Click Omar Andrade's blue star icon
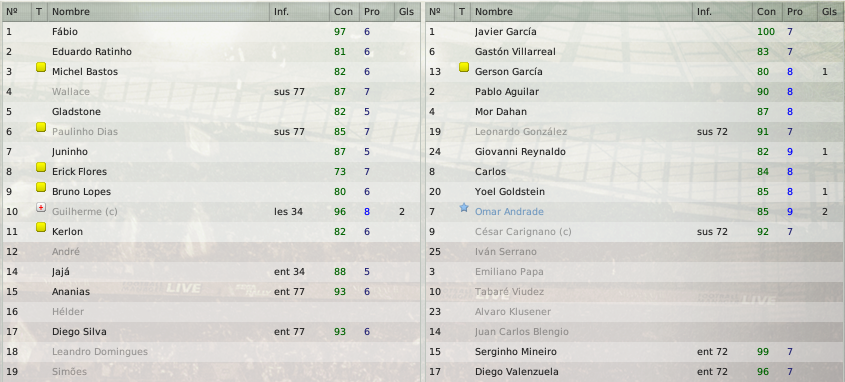Image resolution: width=845 pixels, height=382 pixels. 463,207
